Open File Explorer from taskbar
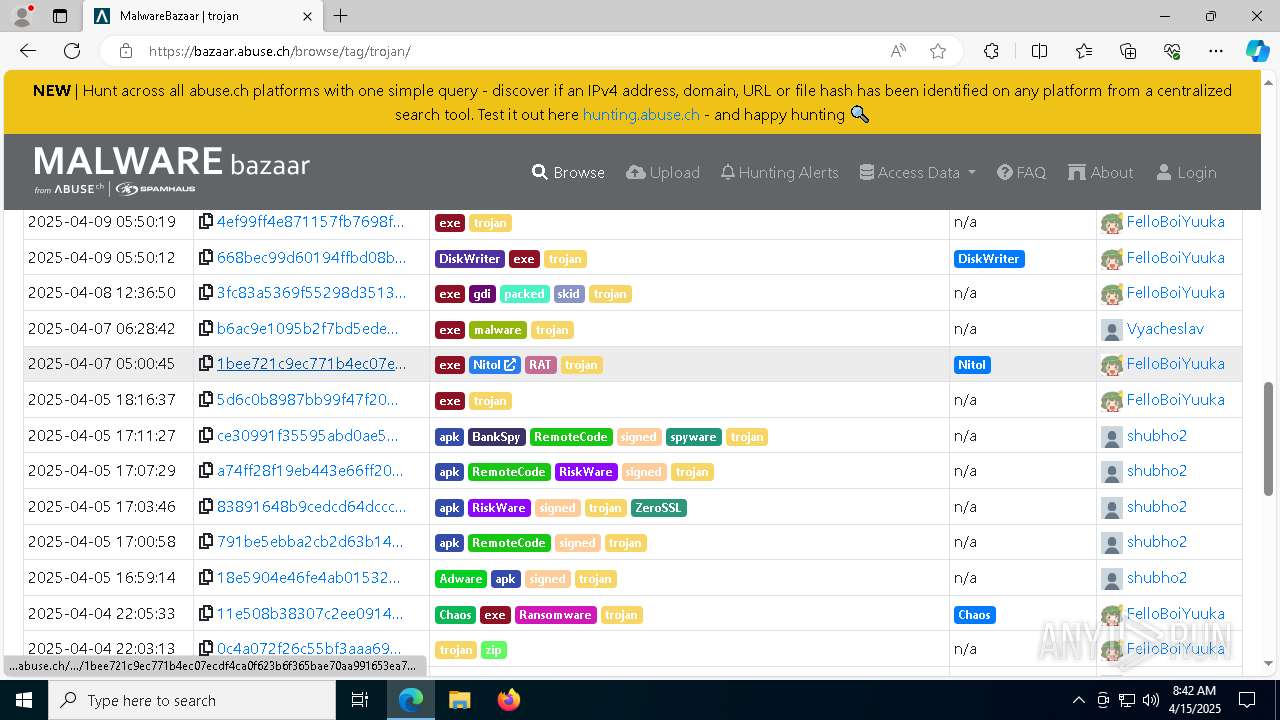The image size is (1280, 720). point(459,700)
